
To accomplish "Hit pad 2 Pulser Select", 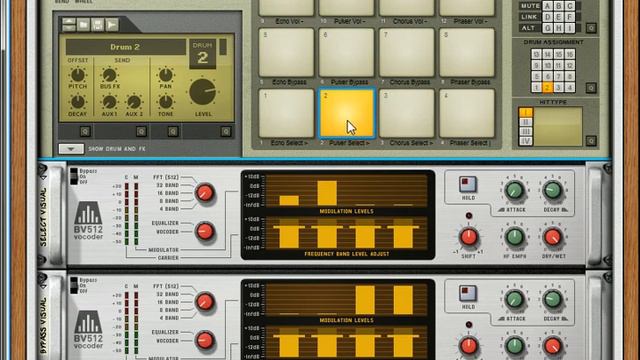I will (347, 114).
